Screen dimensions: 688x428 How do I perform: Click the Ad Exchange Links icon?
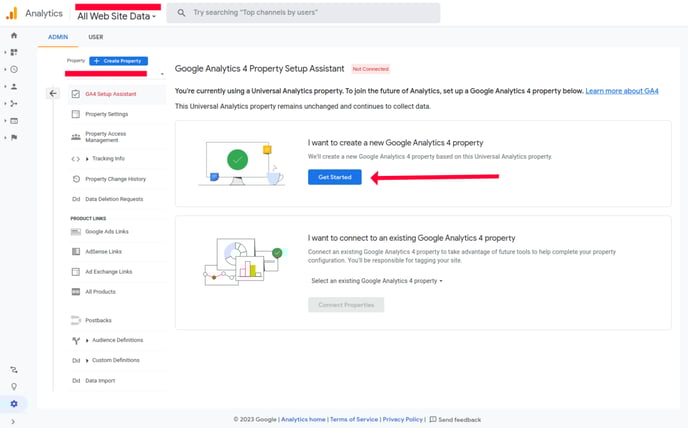(x=75, y=272)
